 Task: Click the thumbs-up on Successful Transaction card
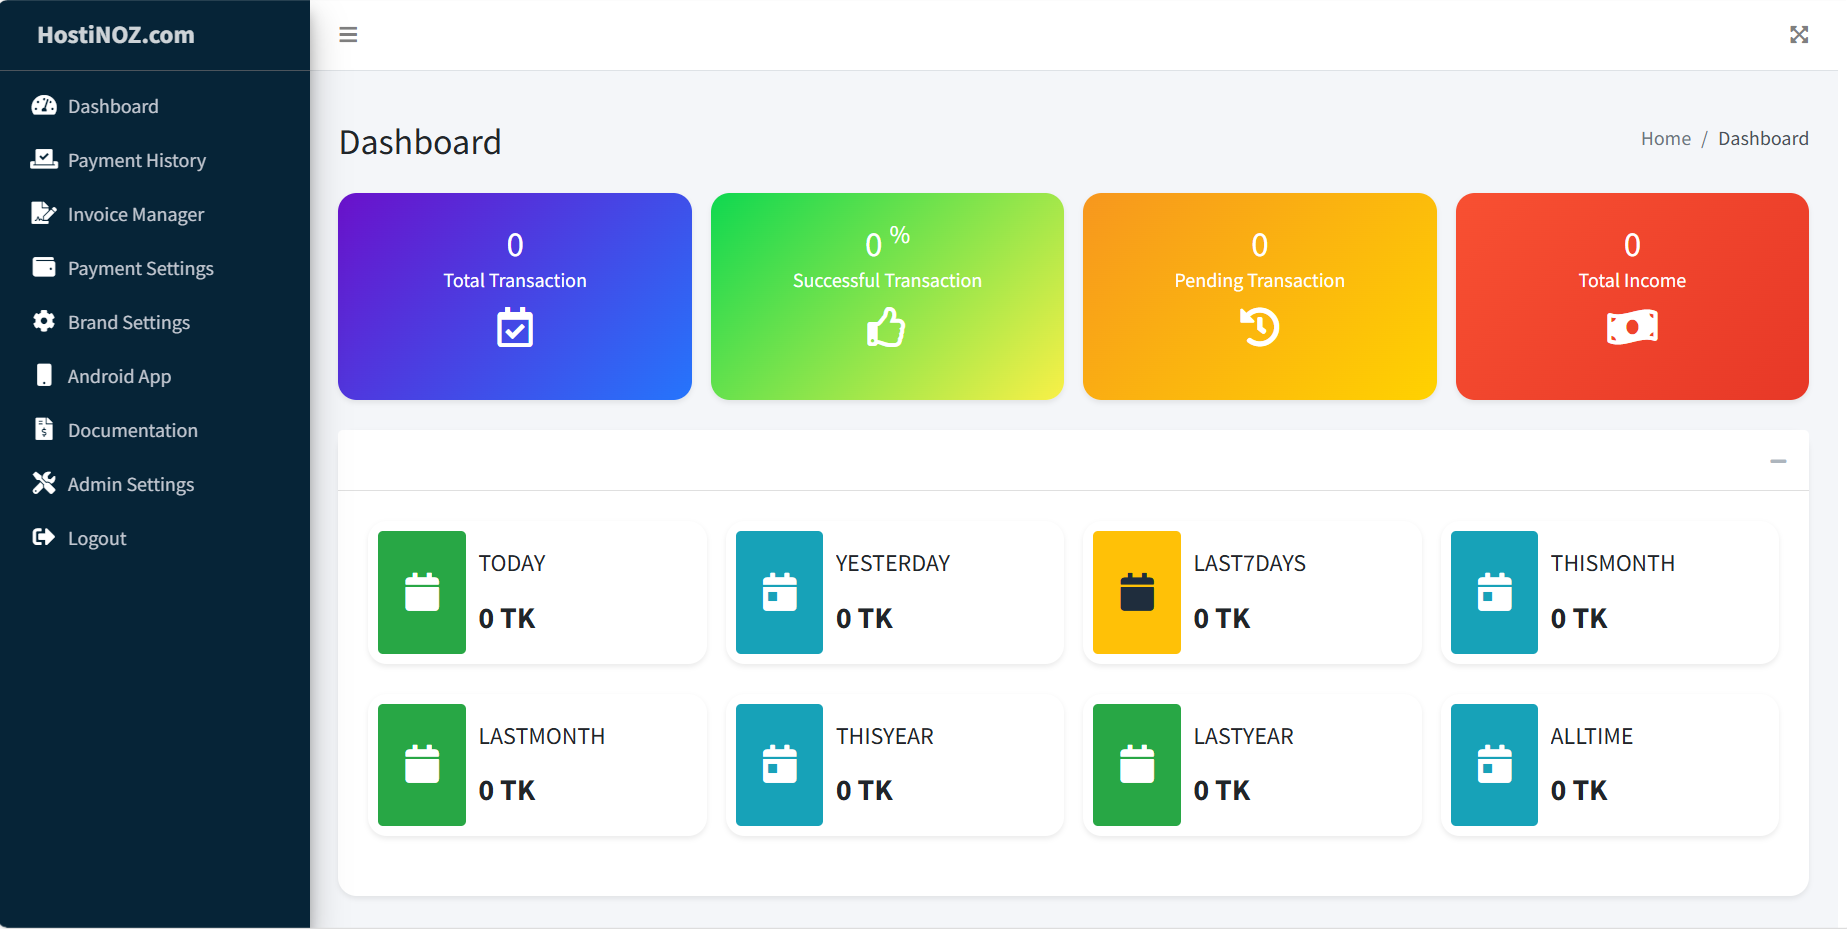pyautogui.click(x=886, y=327)
